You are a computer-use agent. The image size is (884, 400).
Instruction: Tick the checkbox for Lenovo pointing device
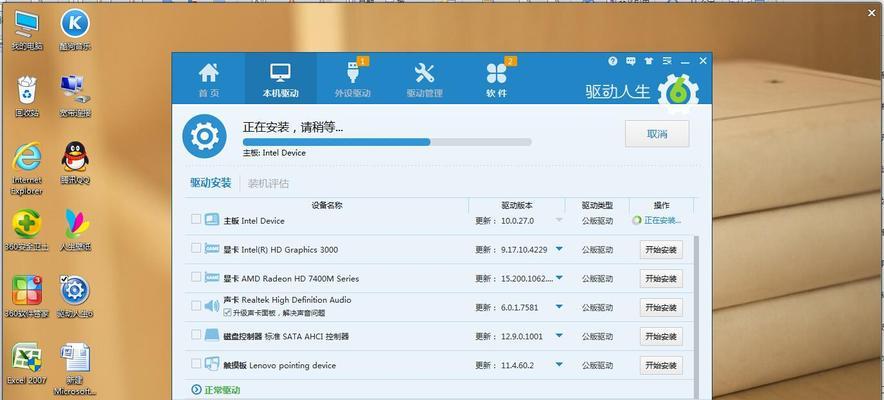(x=196, y=363)
